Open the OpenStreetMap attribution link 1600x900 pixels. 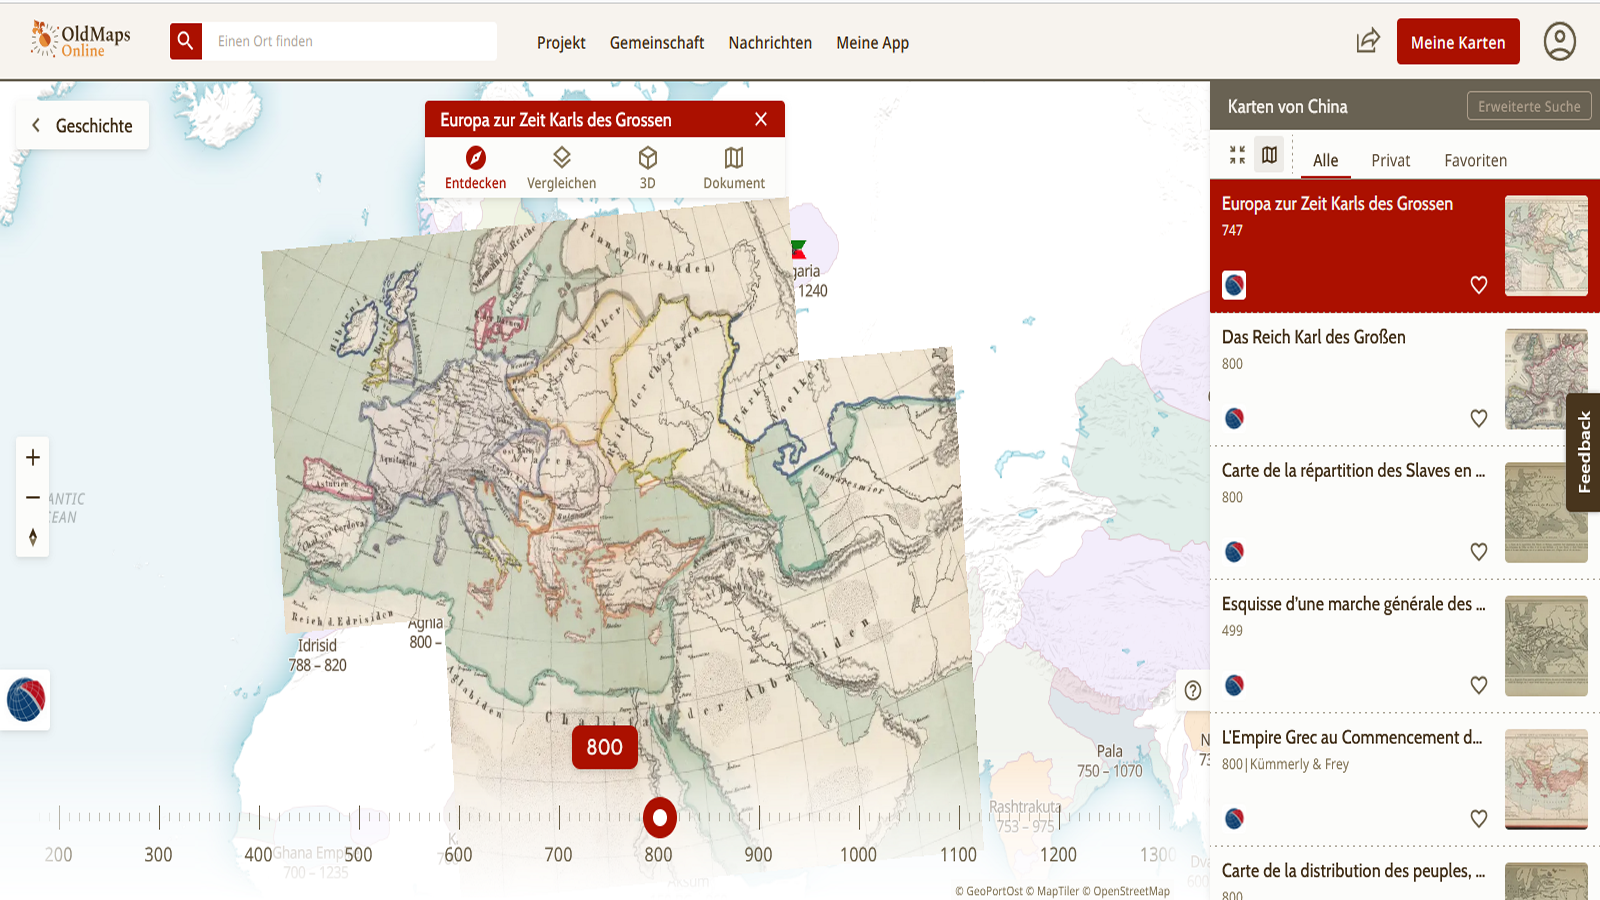point(1126,891)
